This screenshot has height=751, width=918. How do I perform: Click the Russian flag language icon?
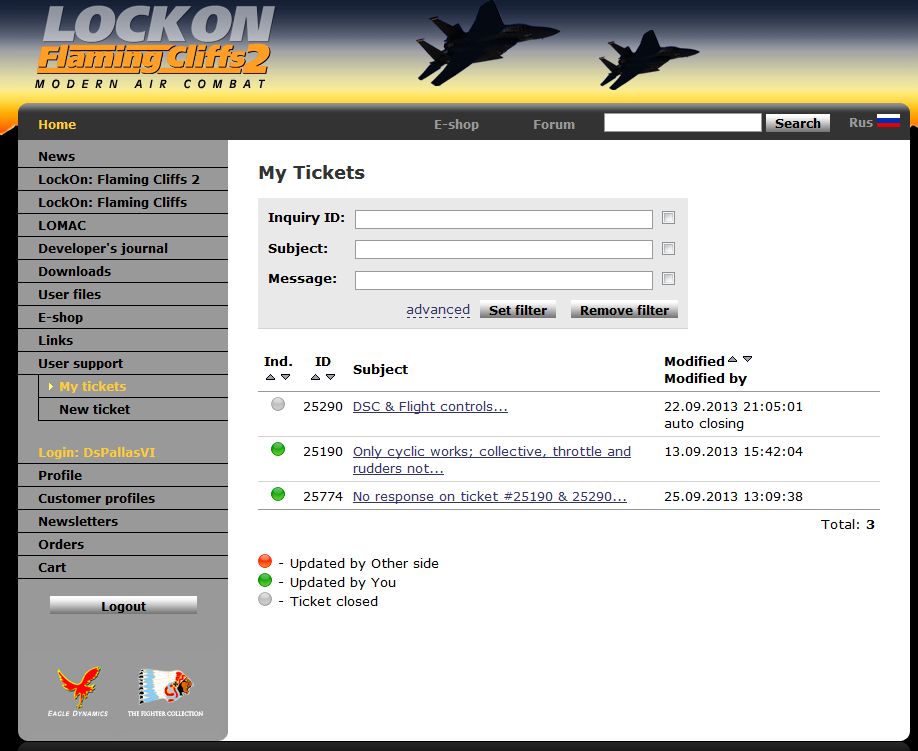888,121
